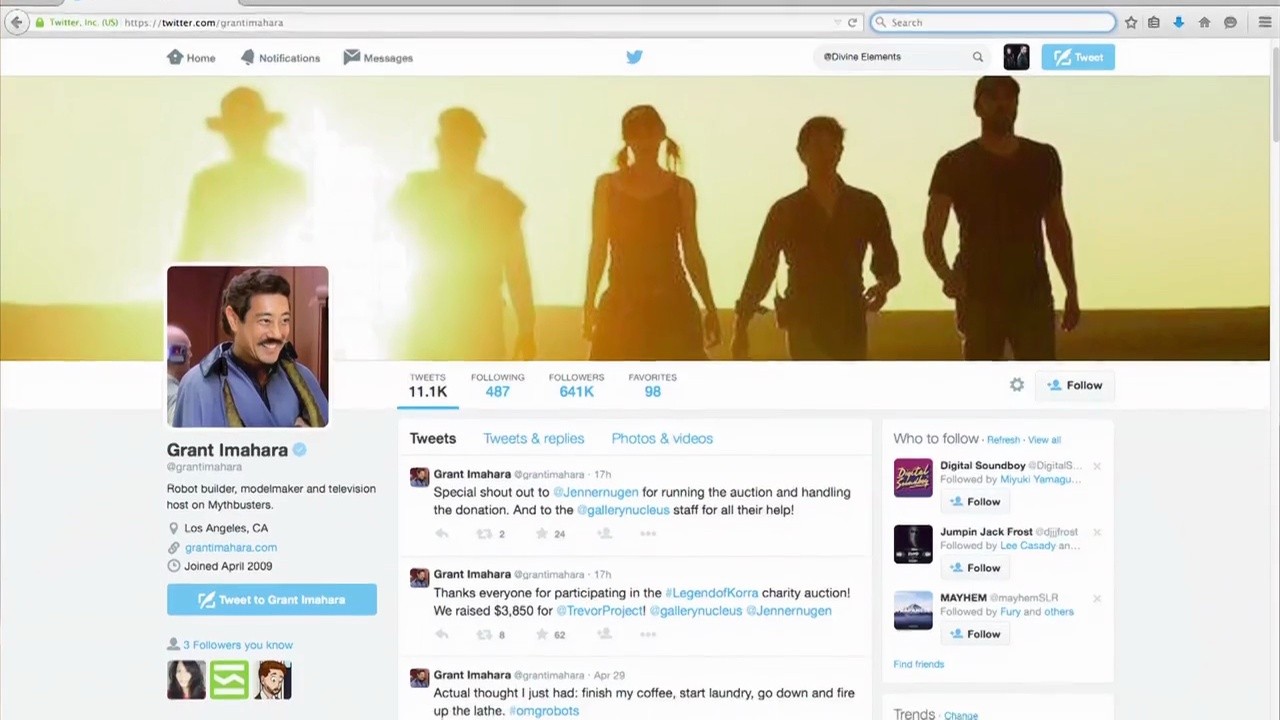This screenshot has width=1280, height=720.
Task: Favorite the 'Special shout out' tweet
Action: (542, 534)
